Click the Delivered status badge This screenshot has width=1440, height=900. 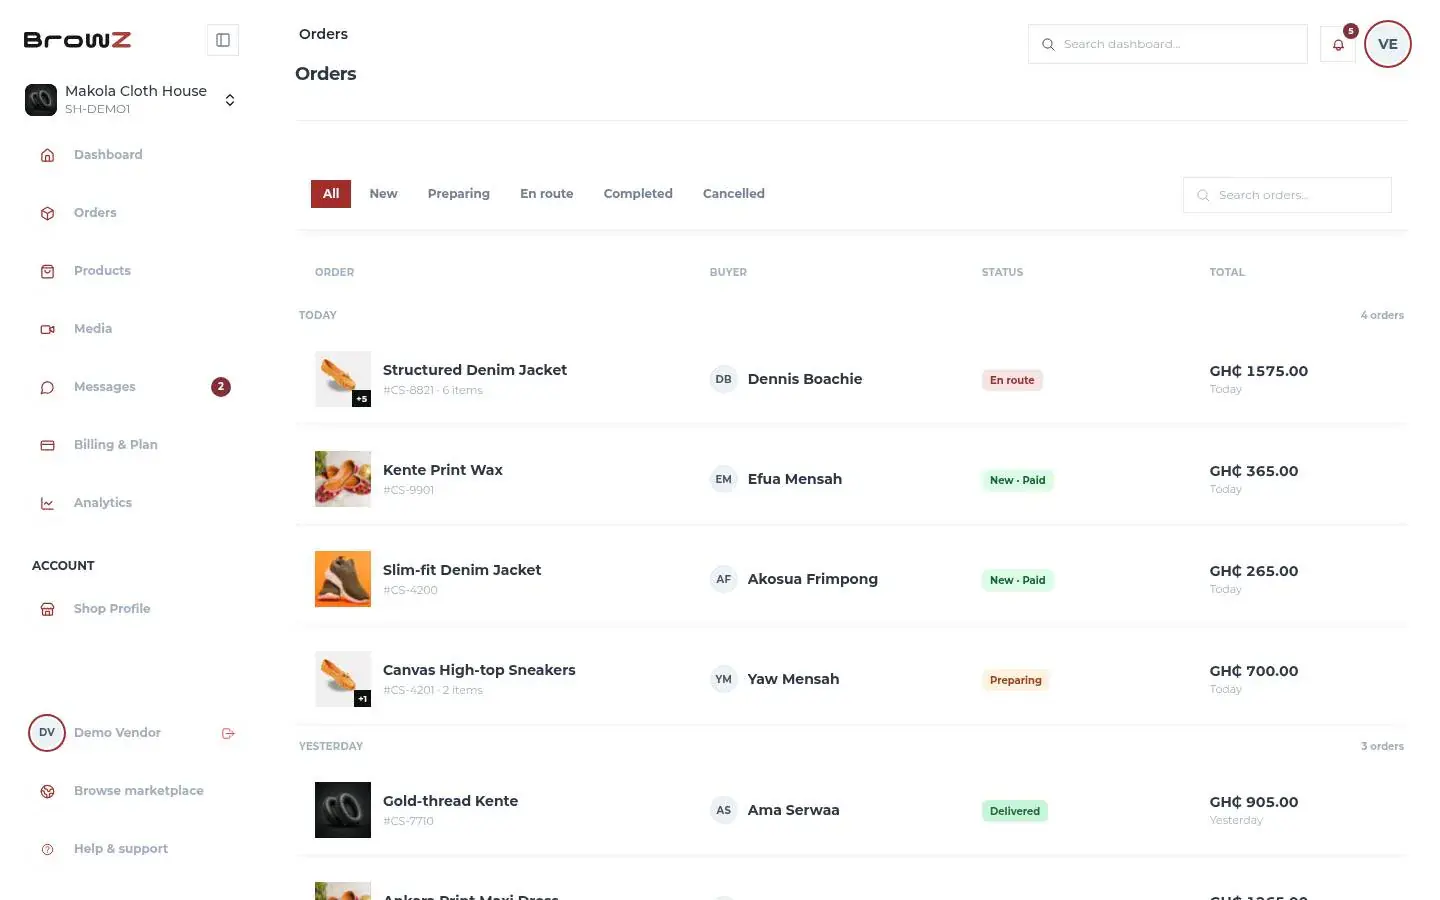point(1015,811)
